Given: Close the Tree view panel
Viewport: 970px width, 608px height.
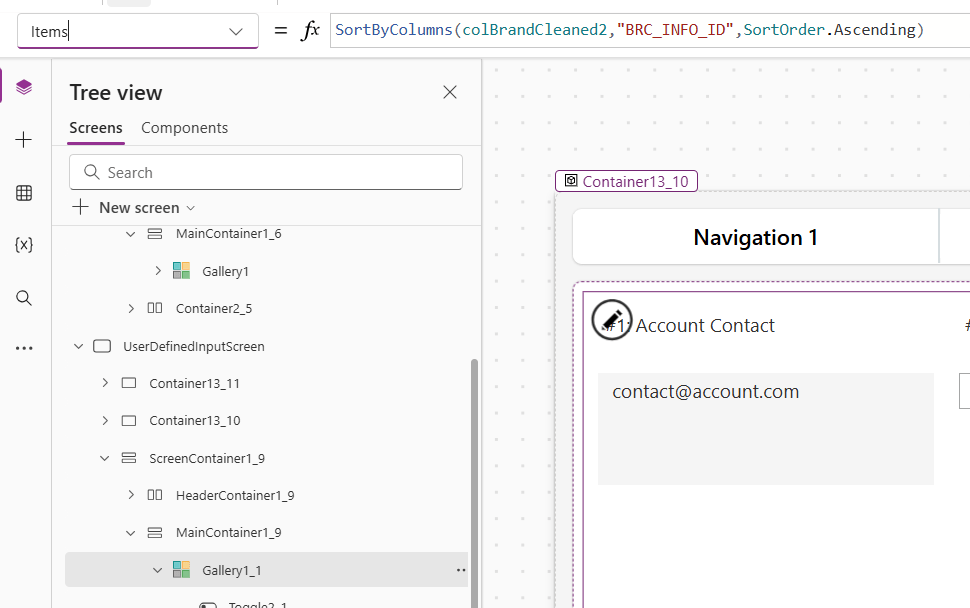Looking at the screenshot, I should coord(450,92).
